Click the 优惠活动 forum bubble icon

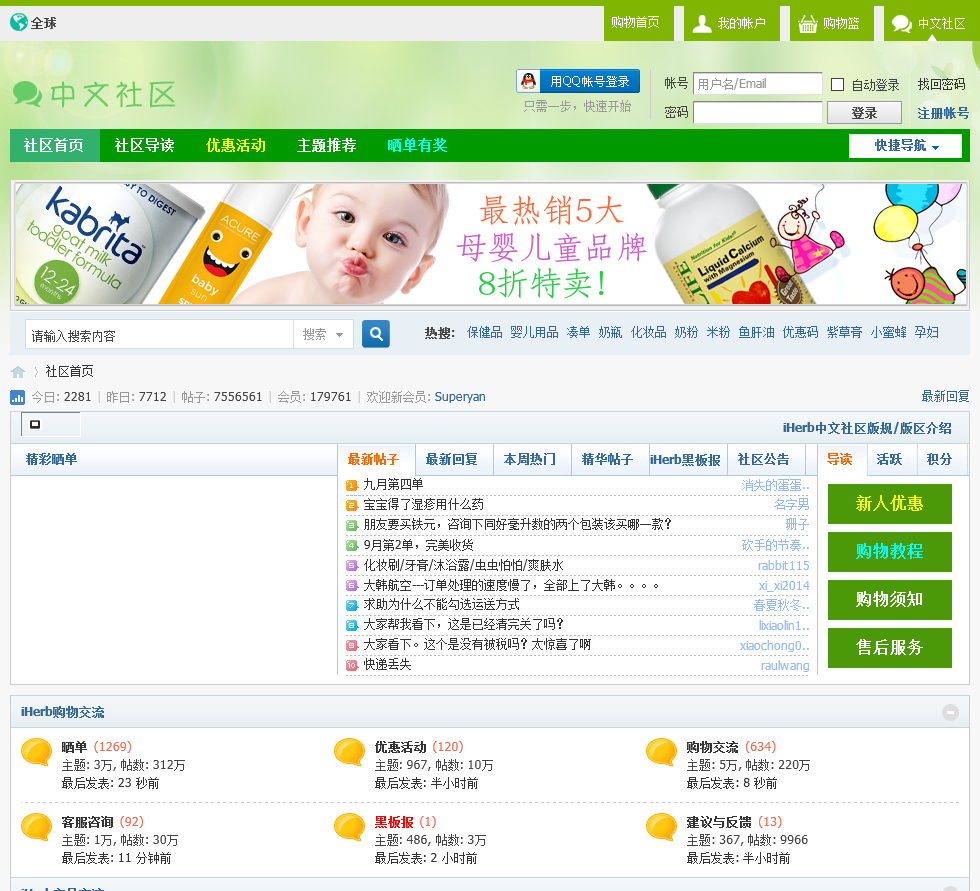[x=349, y=752]
